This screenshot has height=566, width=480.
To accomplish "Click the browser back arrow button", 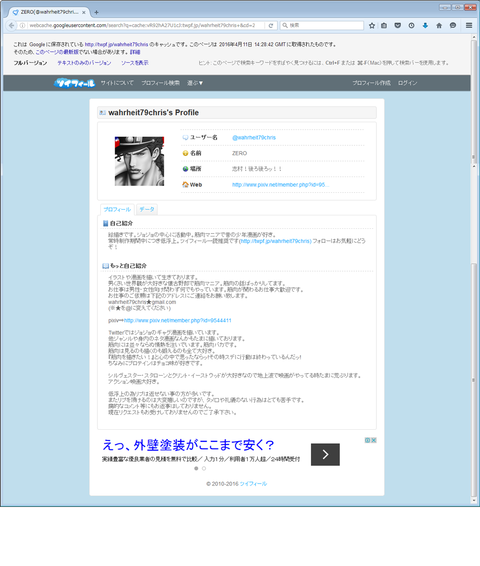I will [x=11, y=25].
